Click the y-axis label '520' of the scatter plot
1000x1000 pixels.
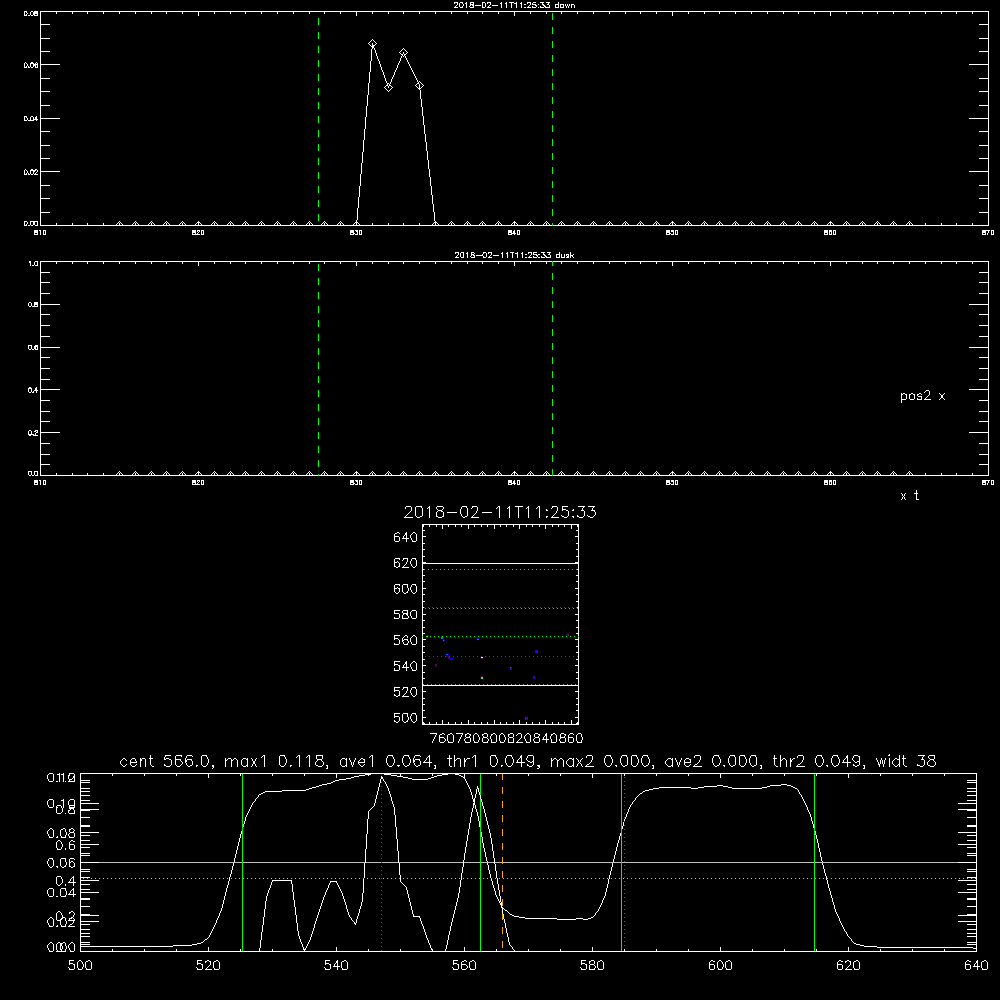point(406,692)
